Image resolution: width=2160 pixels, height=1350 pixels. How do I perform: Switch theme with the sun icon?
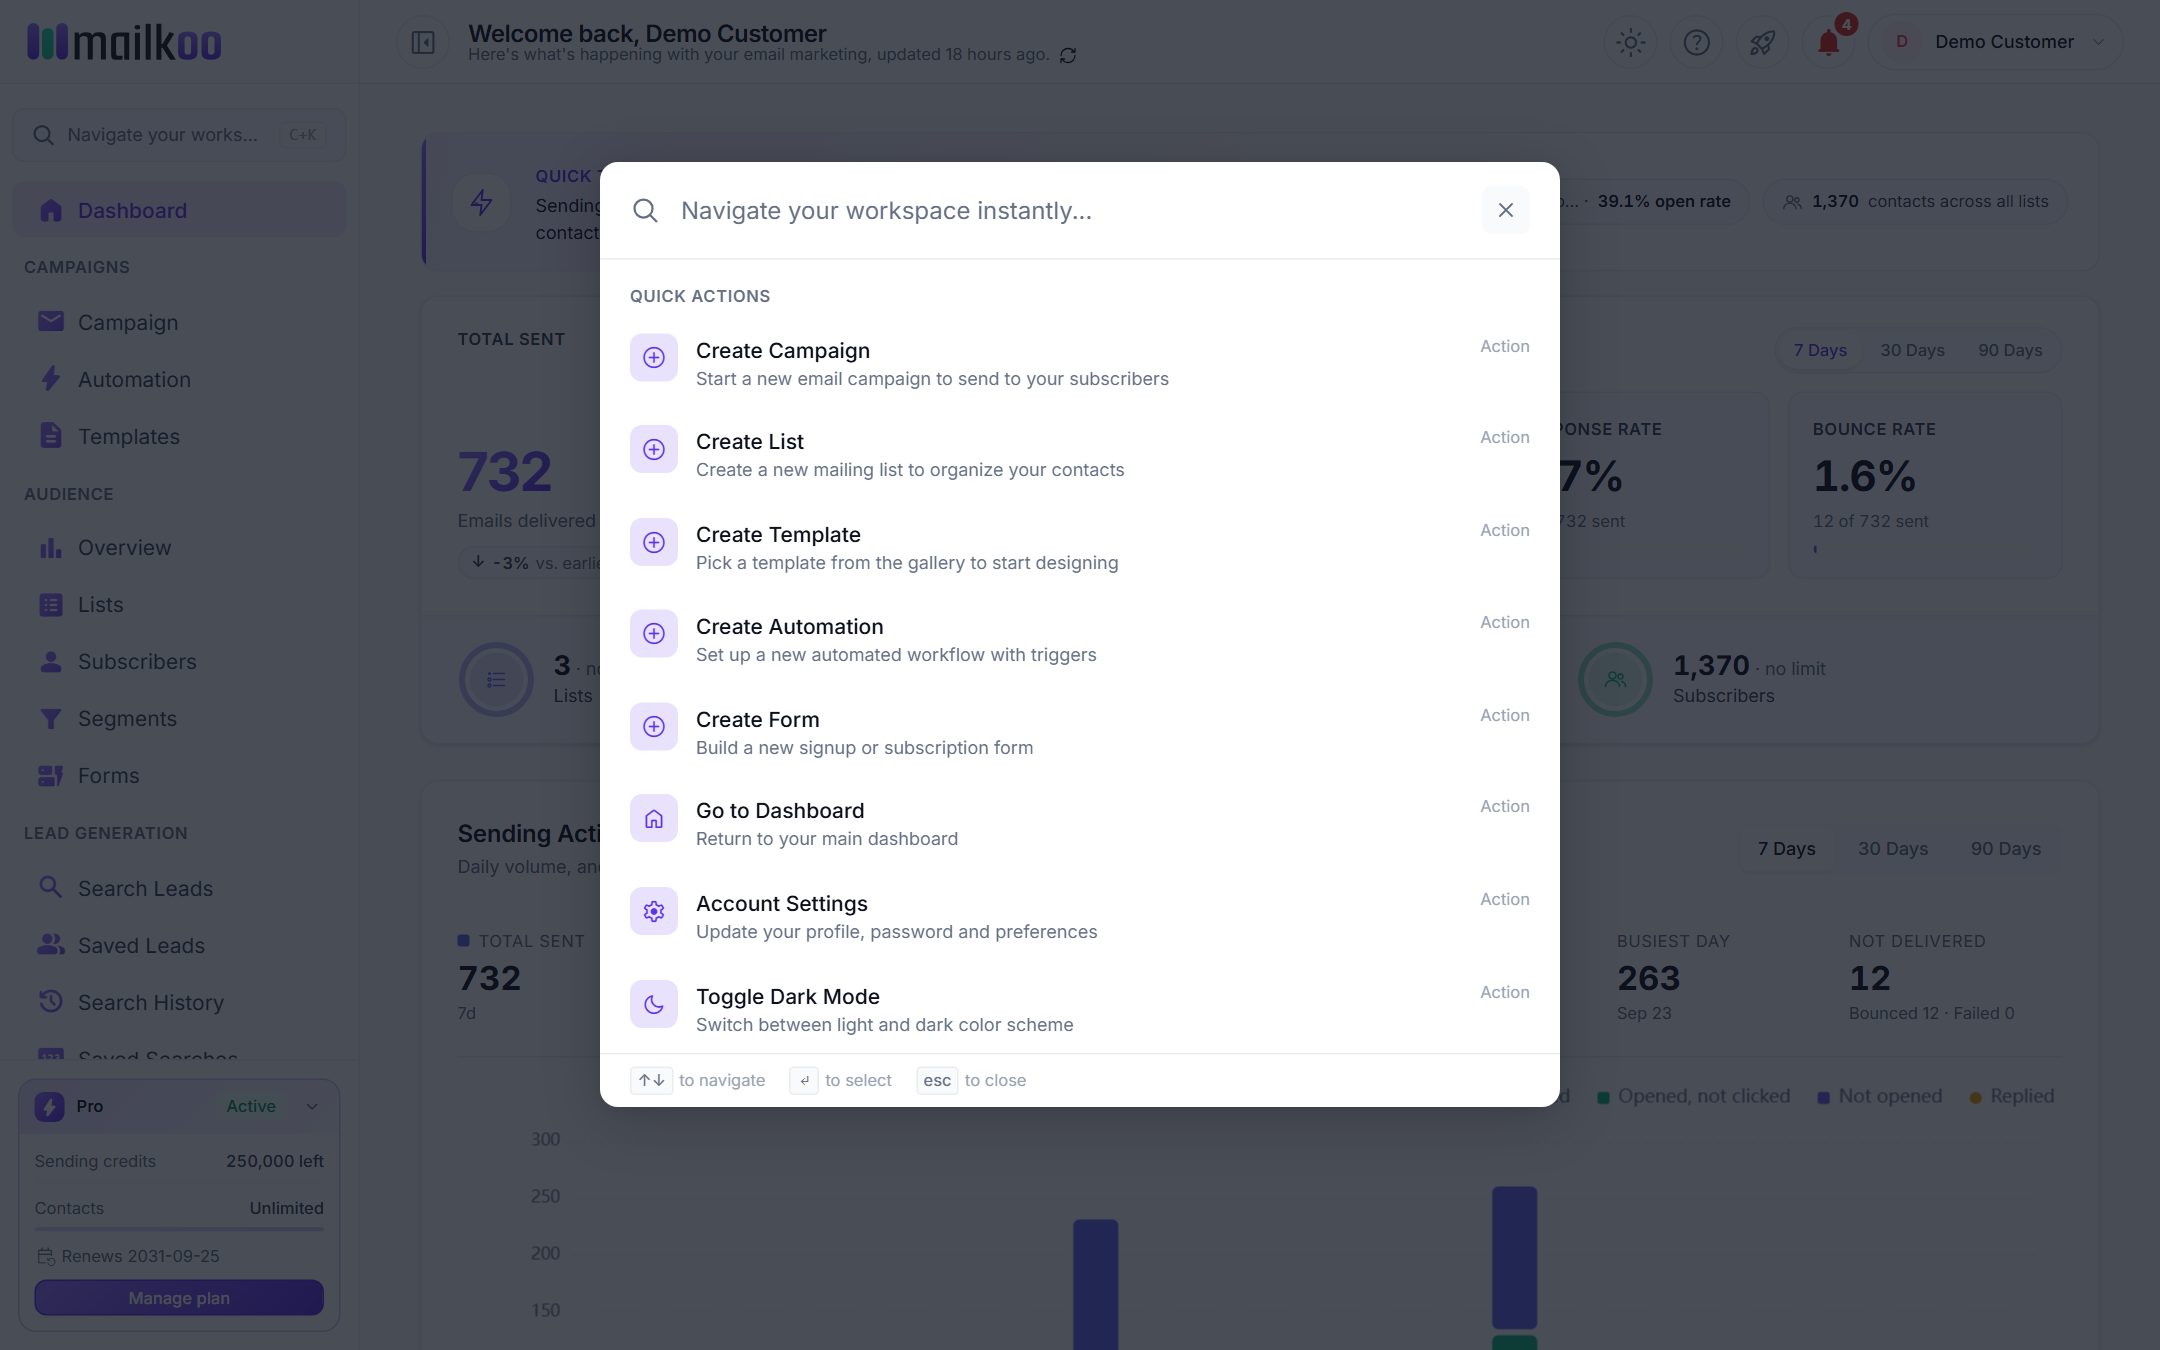point(1631,42)
